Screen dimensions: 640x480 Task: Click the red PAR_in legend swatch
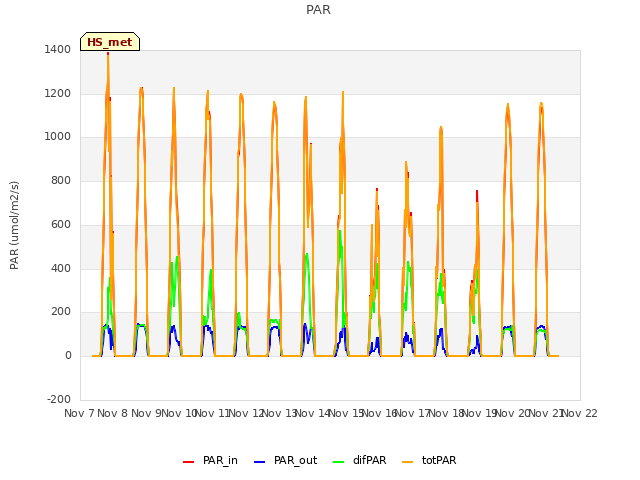click(188, 462)
